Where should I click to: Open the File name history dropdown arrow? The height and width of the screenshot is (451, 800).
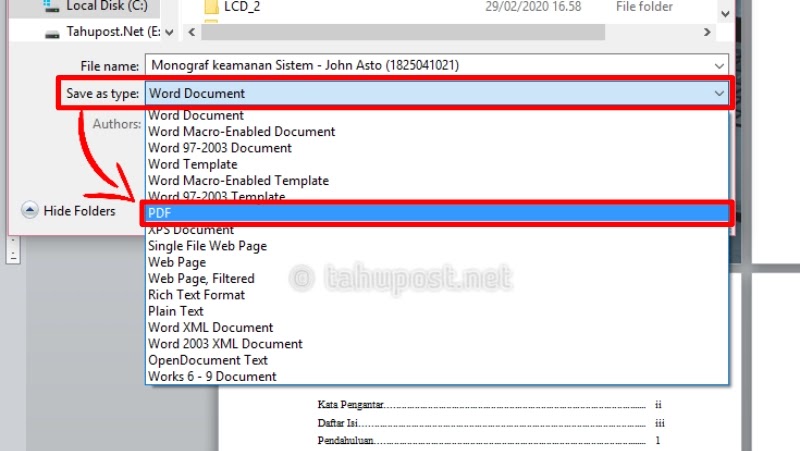[x=719, y=66]
